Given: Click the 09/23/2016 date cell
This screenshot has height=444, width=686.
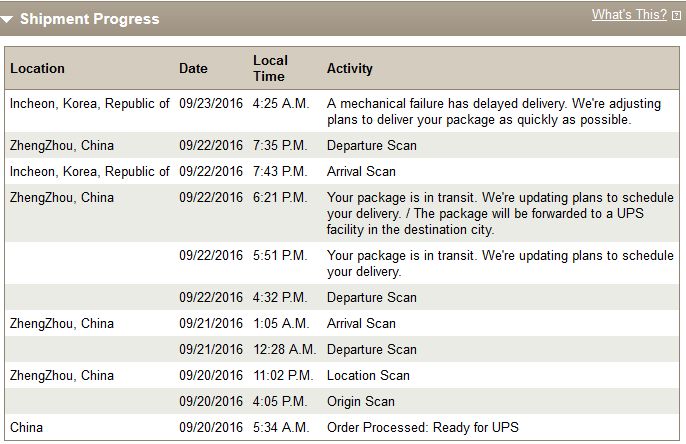Looking at the screenshot, I should pos(211,103).
